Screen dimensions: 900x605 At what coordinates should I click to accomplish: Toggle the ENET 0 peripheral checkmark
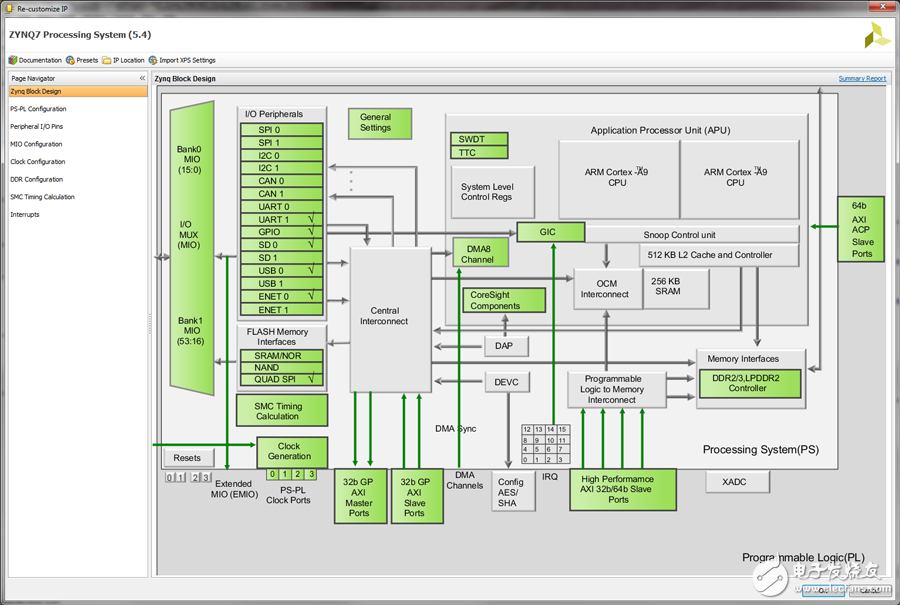click(311, 297)
